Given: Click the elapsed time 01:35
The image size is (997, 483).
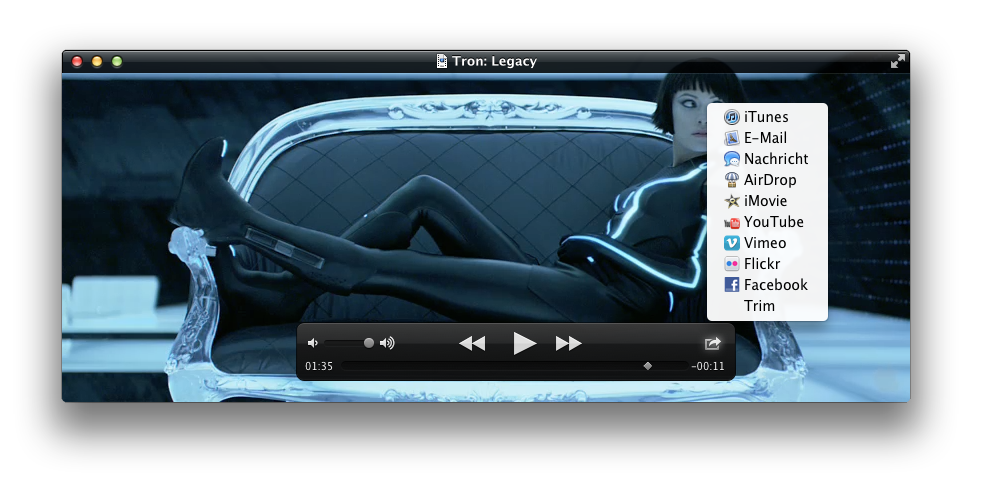Looking at the screenshot, I should (x=319, y=366).
